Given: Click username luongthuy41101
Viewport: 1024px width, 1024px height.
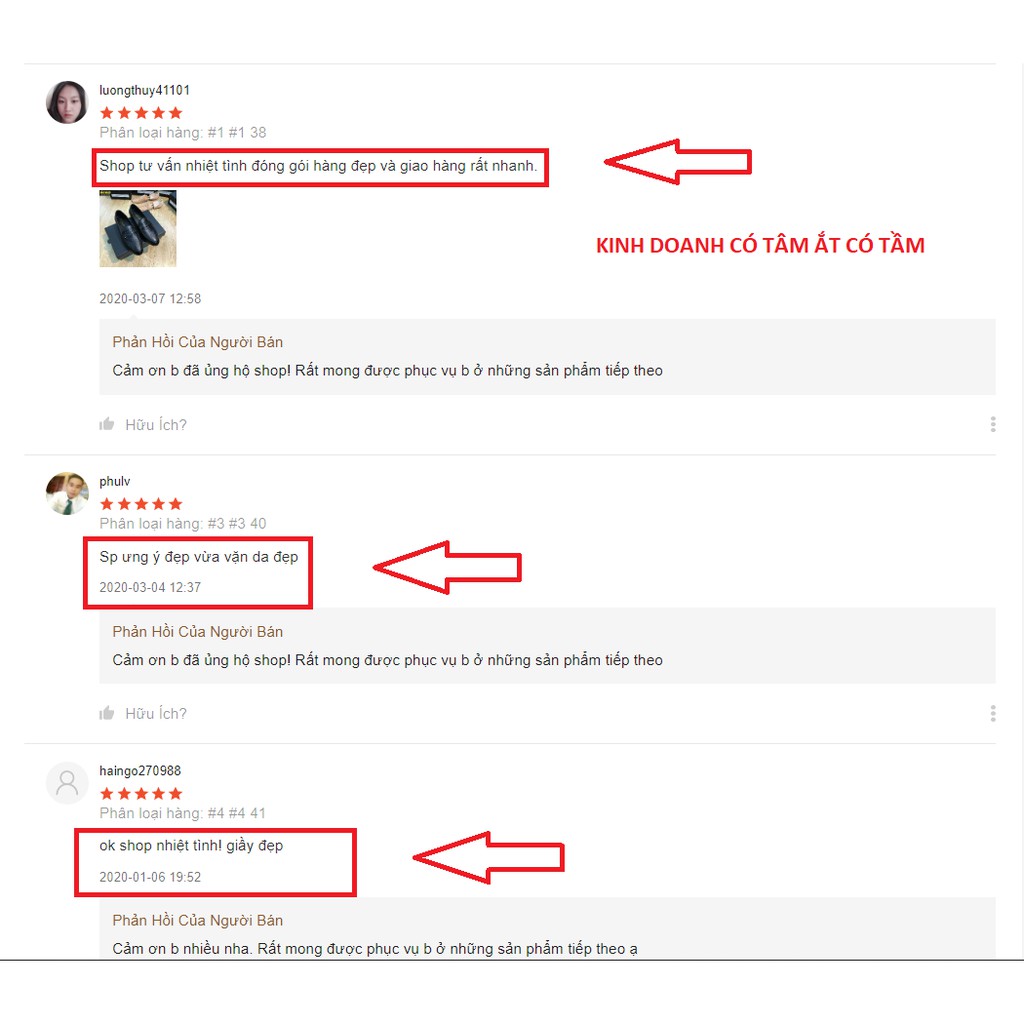Looking at the screenshot, I should (144, 90).
